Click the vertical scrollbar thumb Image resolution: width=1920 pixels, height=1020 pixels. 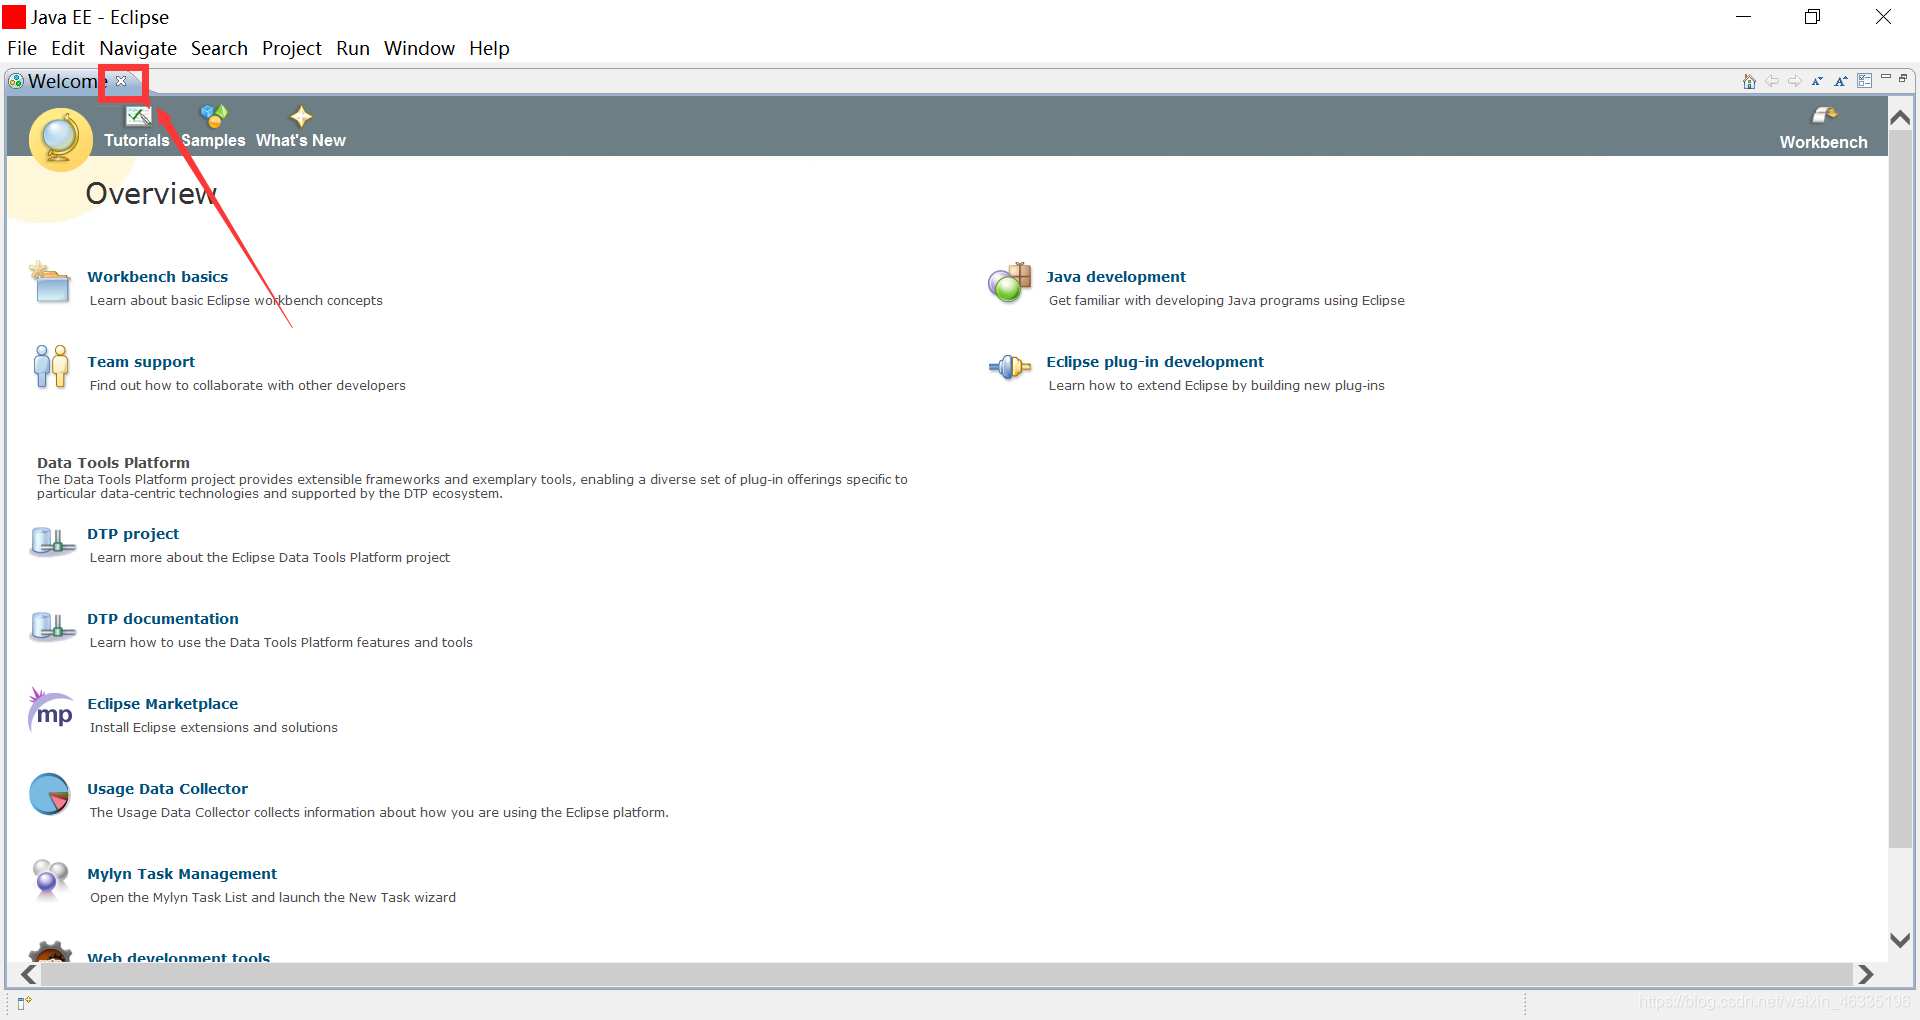tap(1901, 489)
